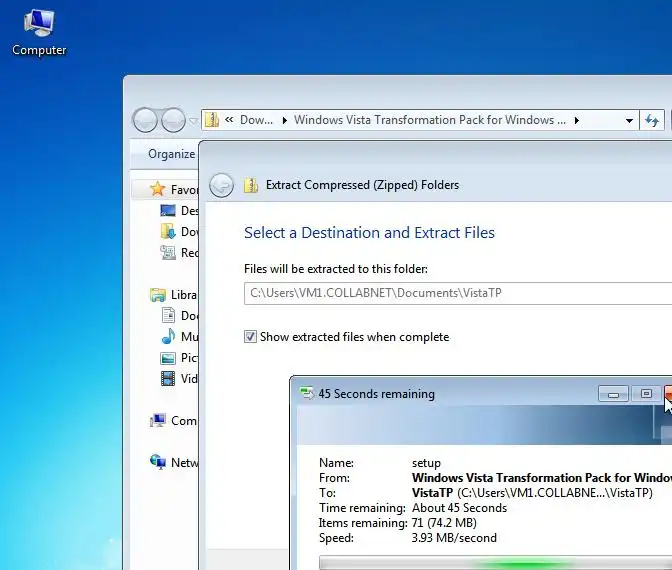Click the Favorites star icon in sidebar
This screenshot has width=672, height=570.
tap(158, 189)
